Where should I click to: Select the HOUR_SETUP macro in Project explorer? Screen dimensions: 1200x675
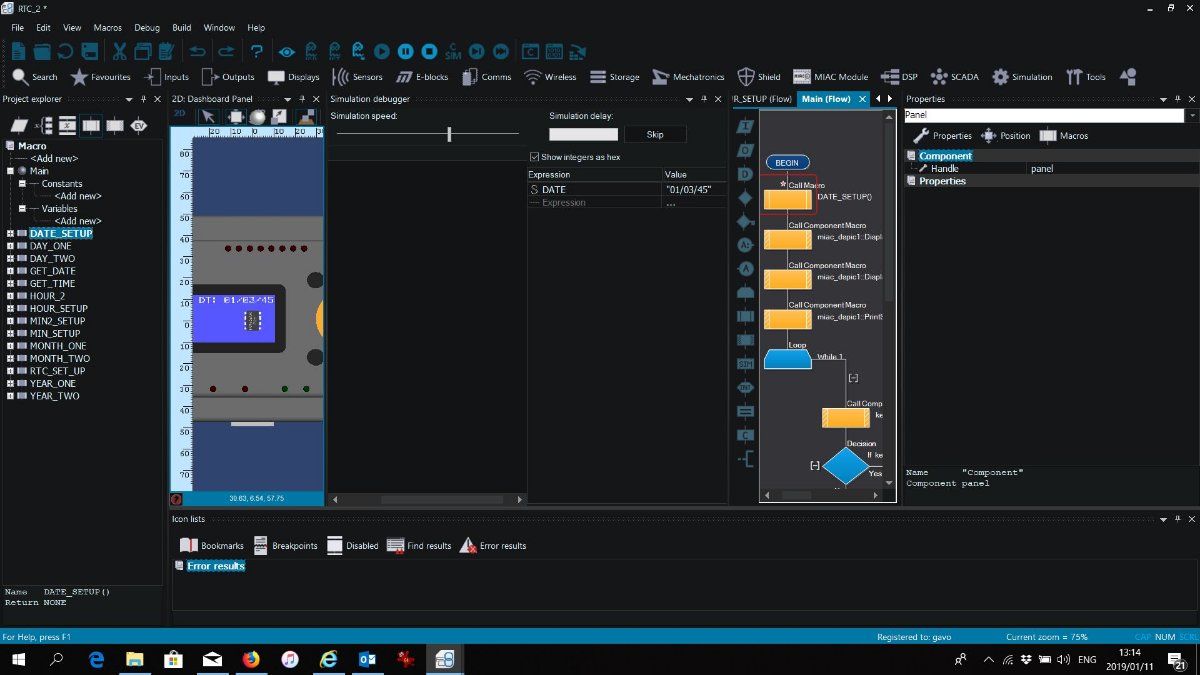[58, 309]
